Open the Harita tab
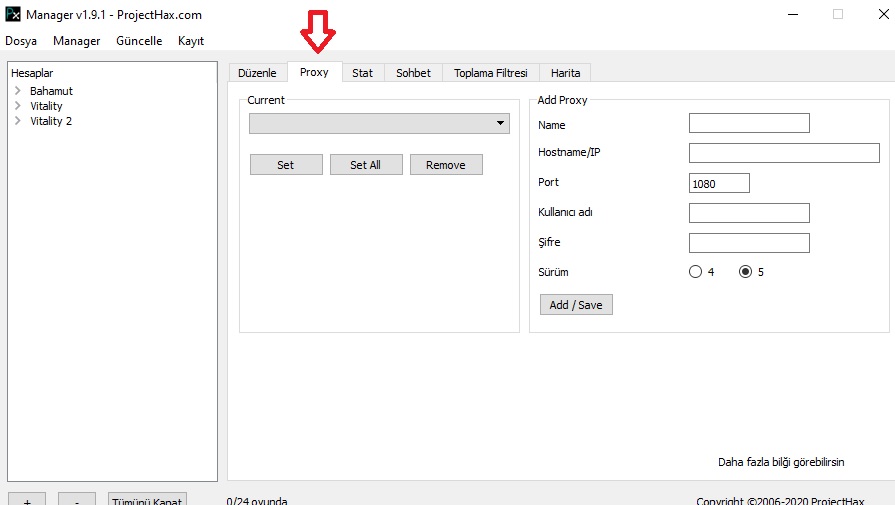 click(x=565, y=73)
